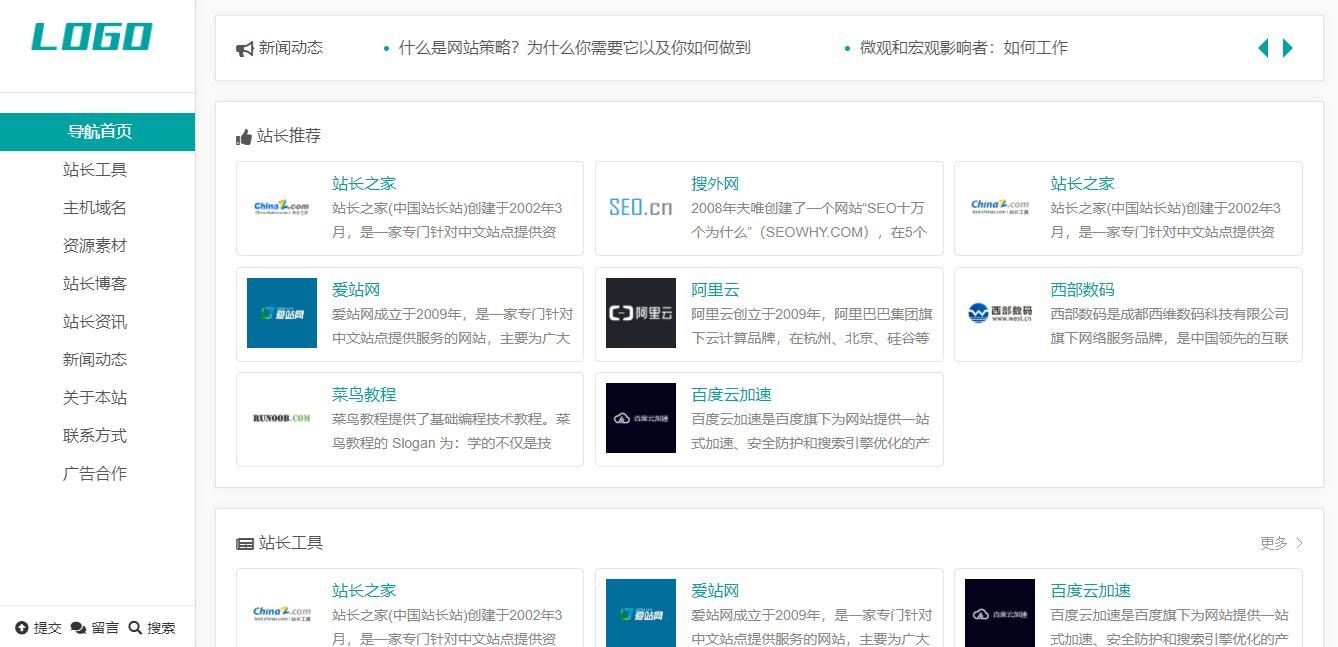Open 更多 link for 站长工具 section
The width and height of the screenshot is (1338, 647).
coord(1281,543)
